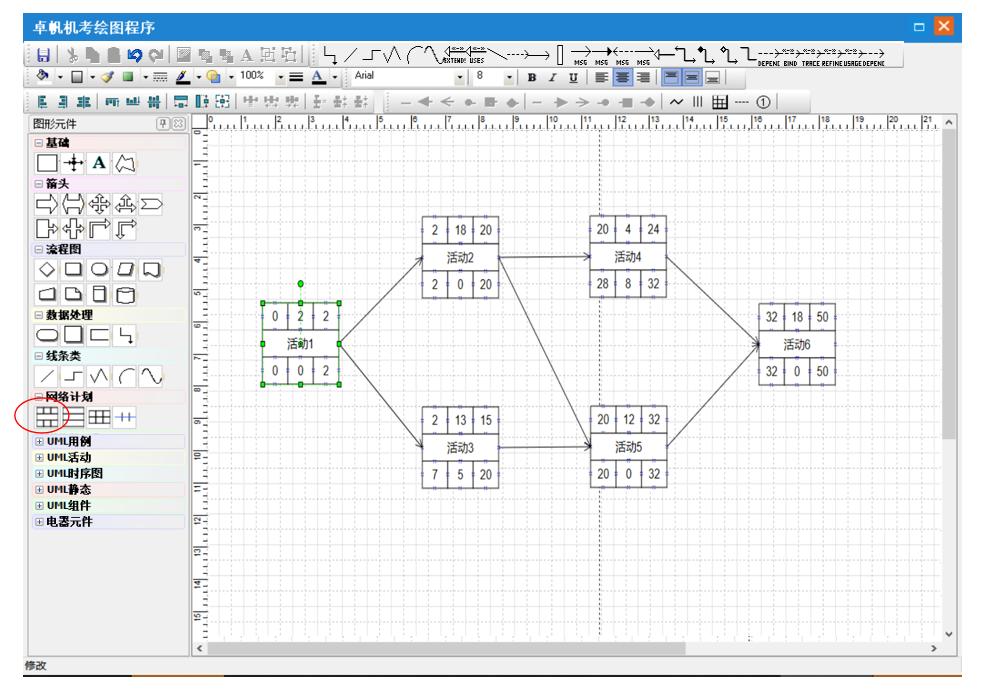Click the format painter brush icon
This screenshot has width=982, height=694.
coord(108,77)
